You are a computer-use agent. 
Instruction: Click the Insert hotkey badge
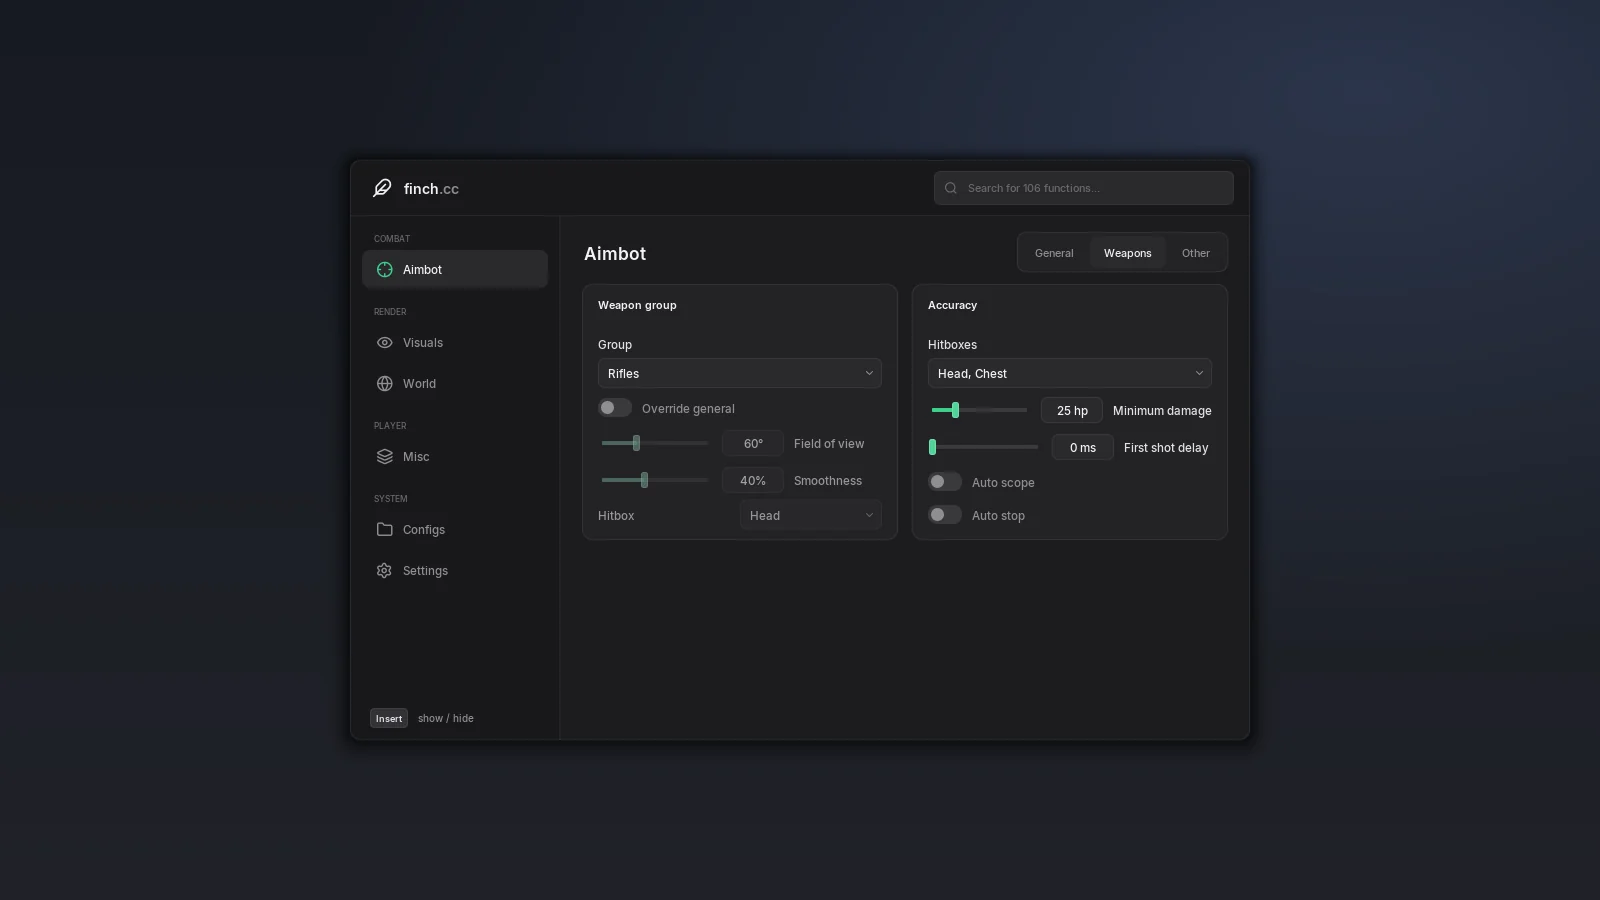click(x=389, y=718)
